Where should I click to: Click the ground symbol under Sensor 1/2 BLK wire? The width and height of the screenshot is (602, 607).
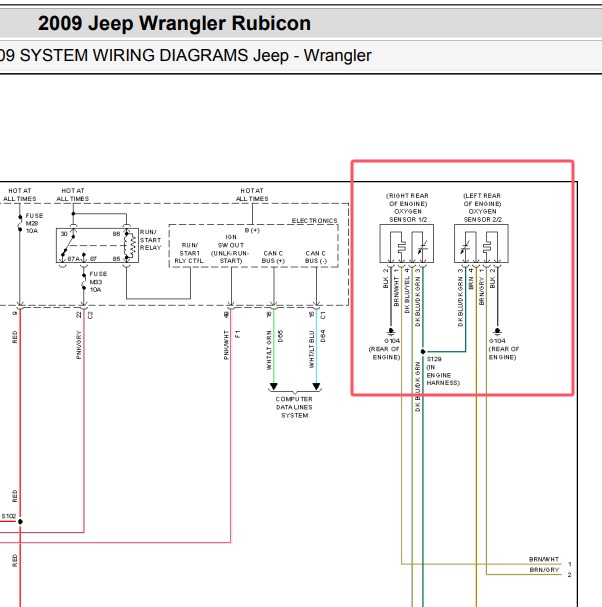pos(391,331)
